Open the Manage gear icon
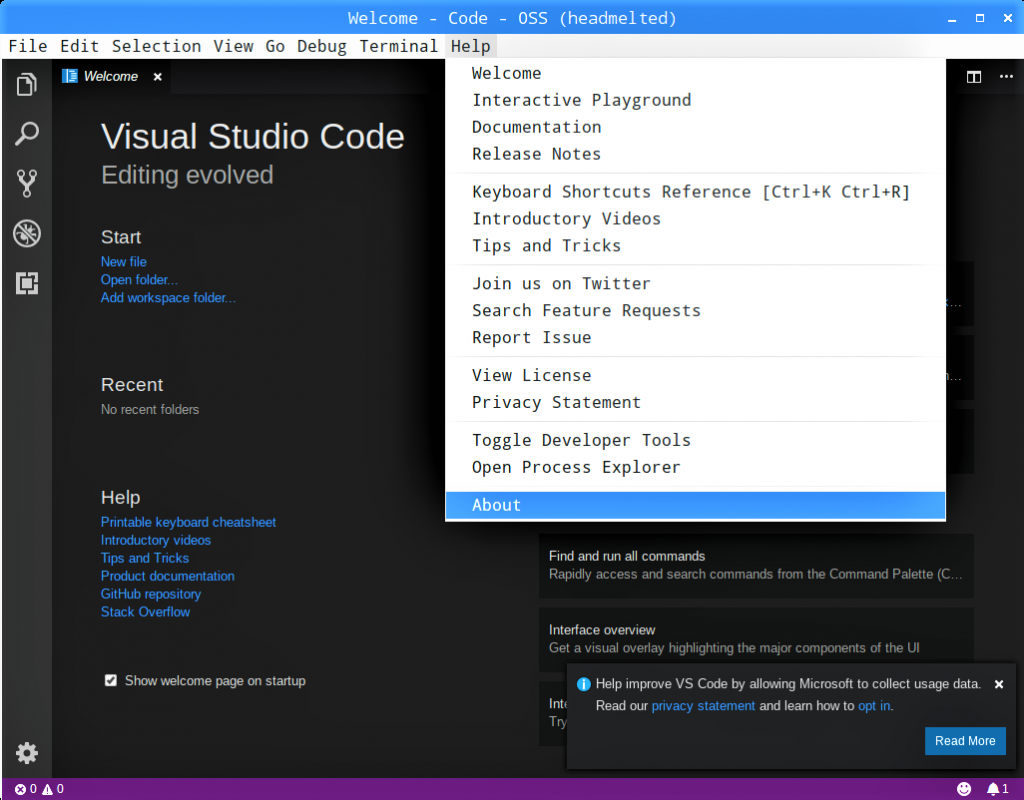Screen dimensions: 1024x800 pos(27,753)
